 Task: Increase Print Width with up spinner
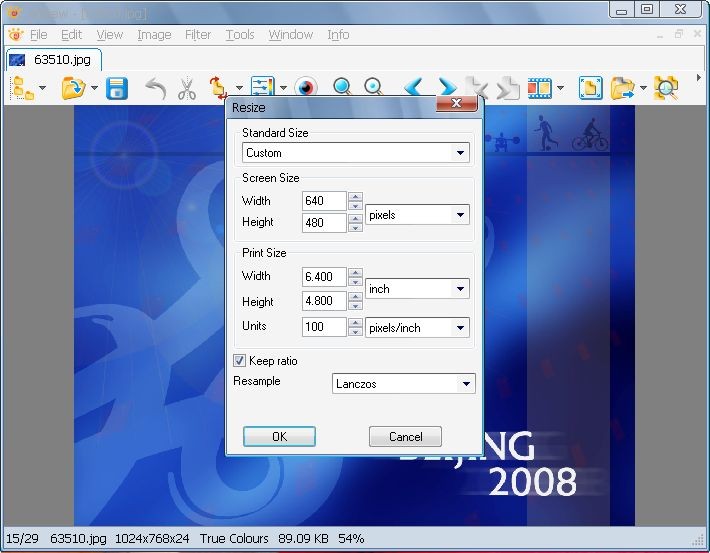pyautogui.click(x=355, y=272)
